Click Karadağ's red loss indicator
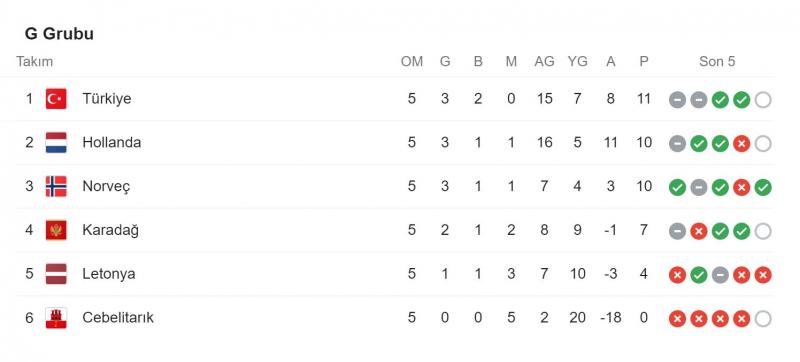800x362 pixels. point(698,231)
